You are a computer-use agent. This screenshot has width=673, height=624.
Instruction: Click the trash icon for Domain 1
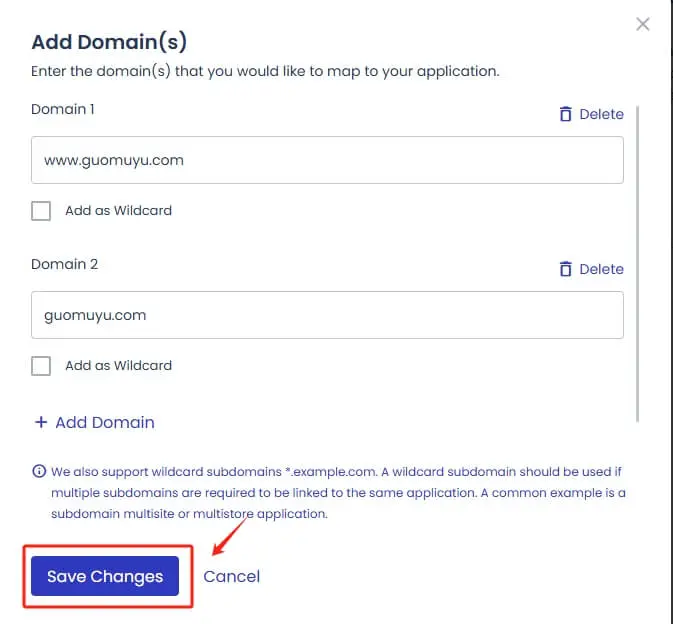pos(566,114)
